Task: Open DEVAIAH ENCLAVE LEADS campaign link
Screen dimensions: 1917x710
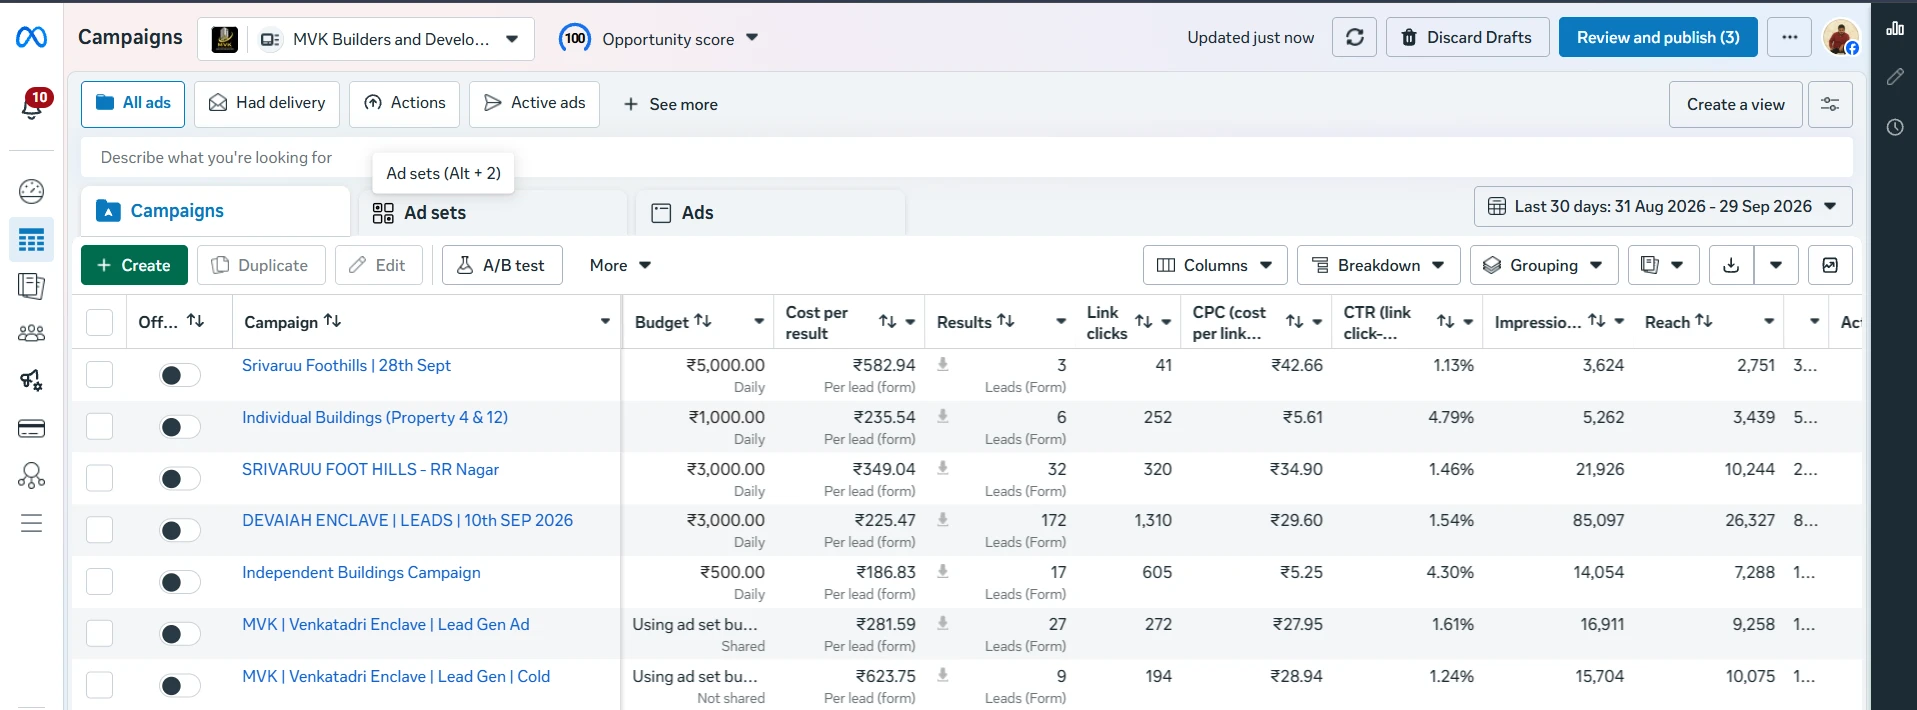Action: [407, 520]
